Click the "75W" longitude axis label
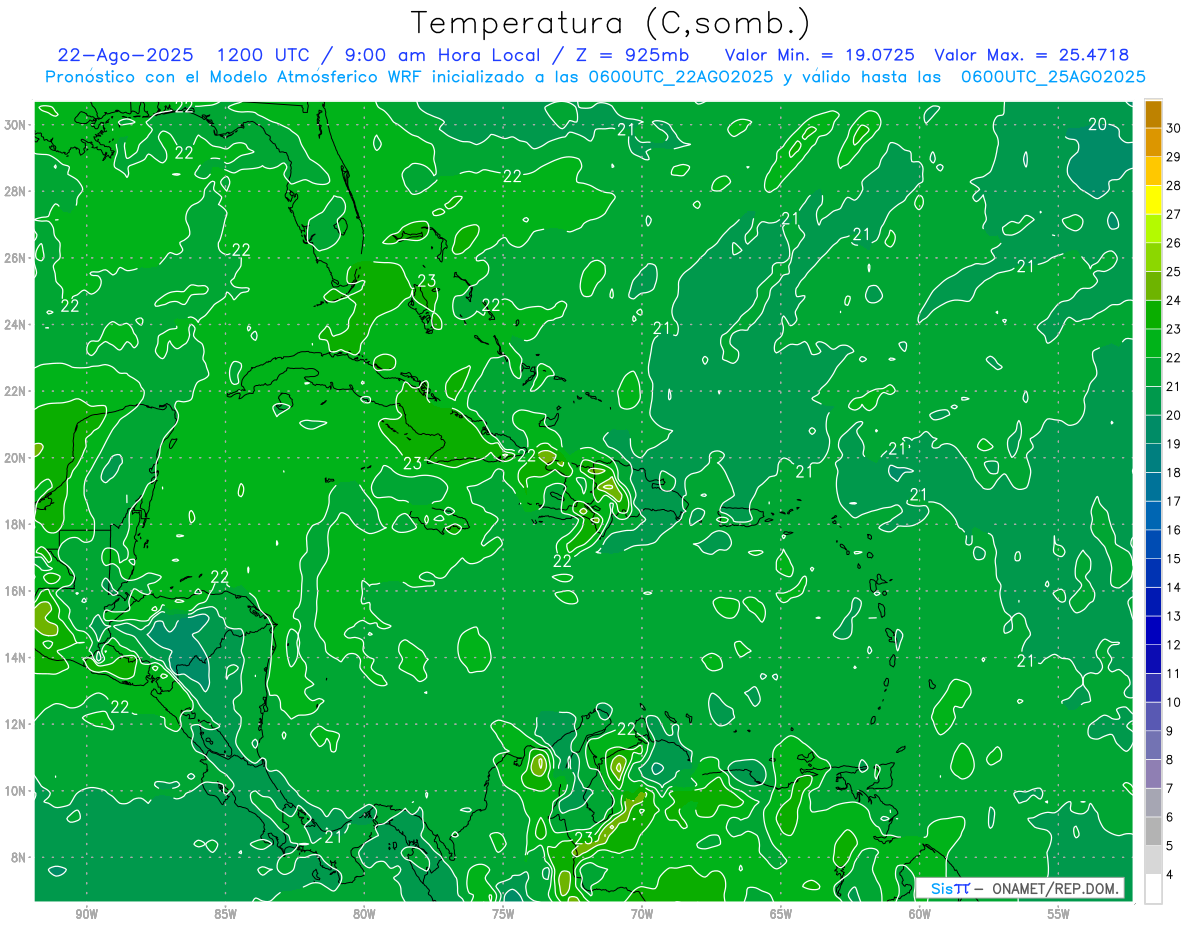Viewport: 1200px width, 927px height. 503,914
